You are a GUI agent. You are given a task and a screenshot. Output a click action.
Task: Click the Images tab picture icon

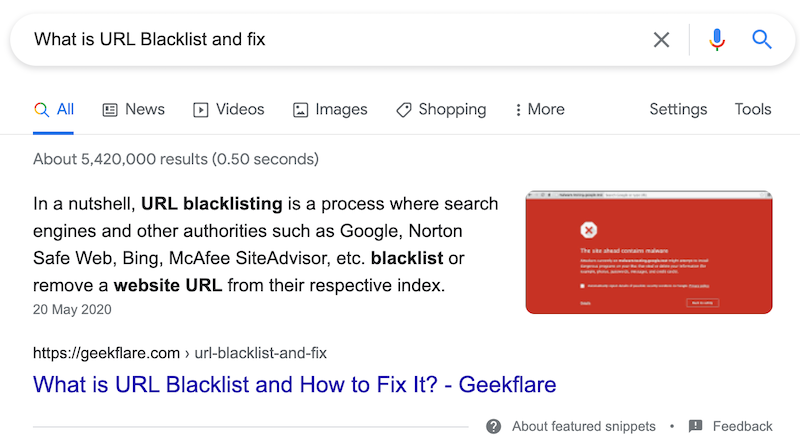click(300, 110)
